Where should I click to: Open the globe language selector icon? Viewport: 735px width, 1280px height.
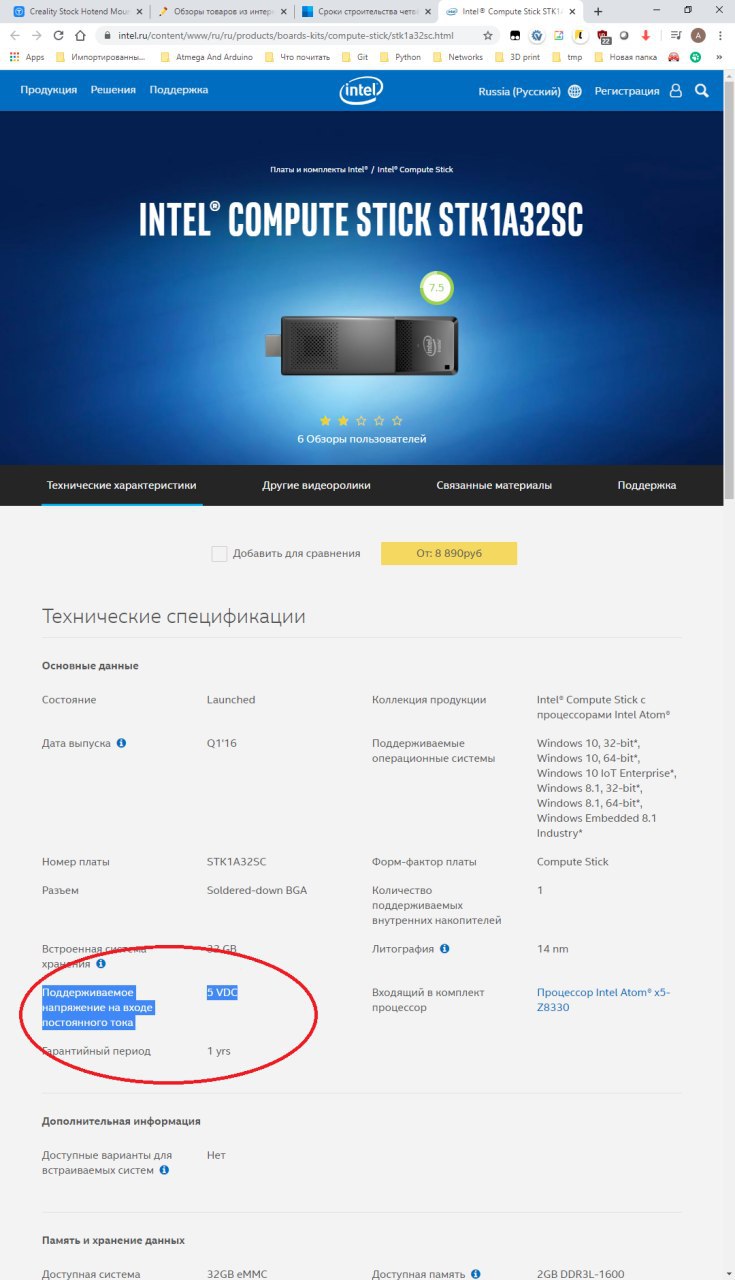(x=575, y=91)
